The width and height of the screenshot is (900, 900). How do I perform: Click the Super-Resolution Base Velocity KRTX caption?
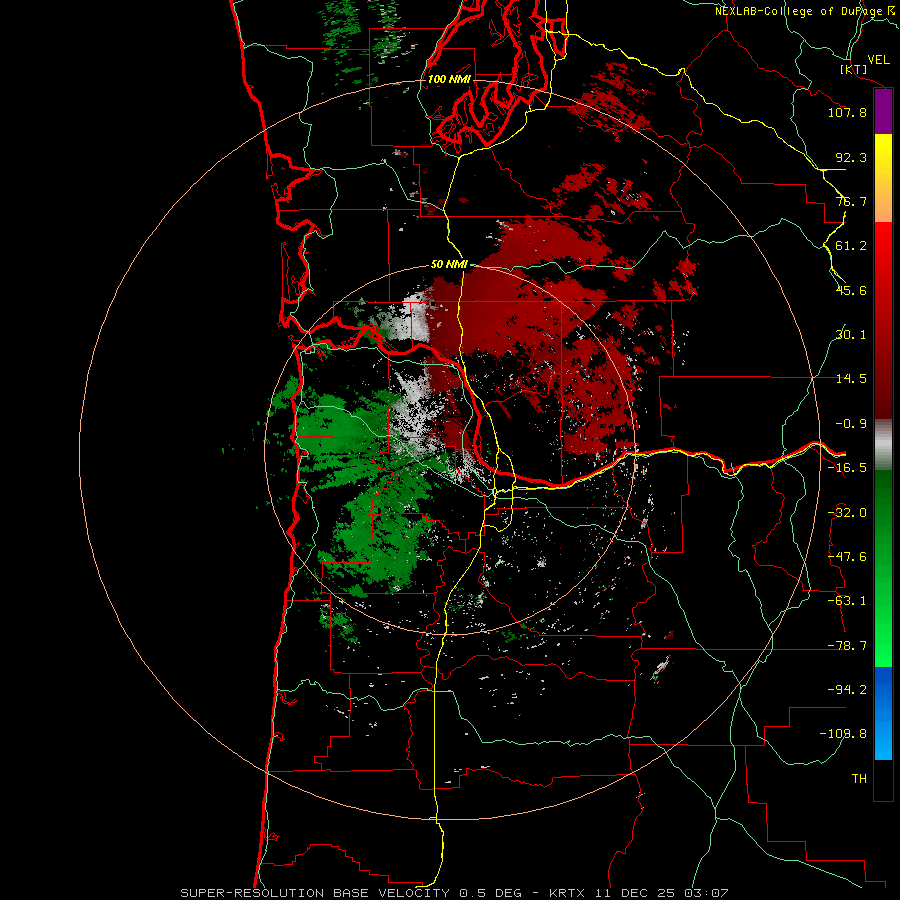[x=455, y=893]
